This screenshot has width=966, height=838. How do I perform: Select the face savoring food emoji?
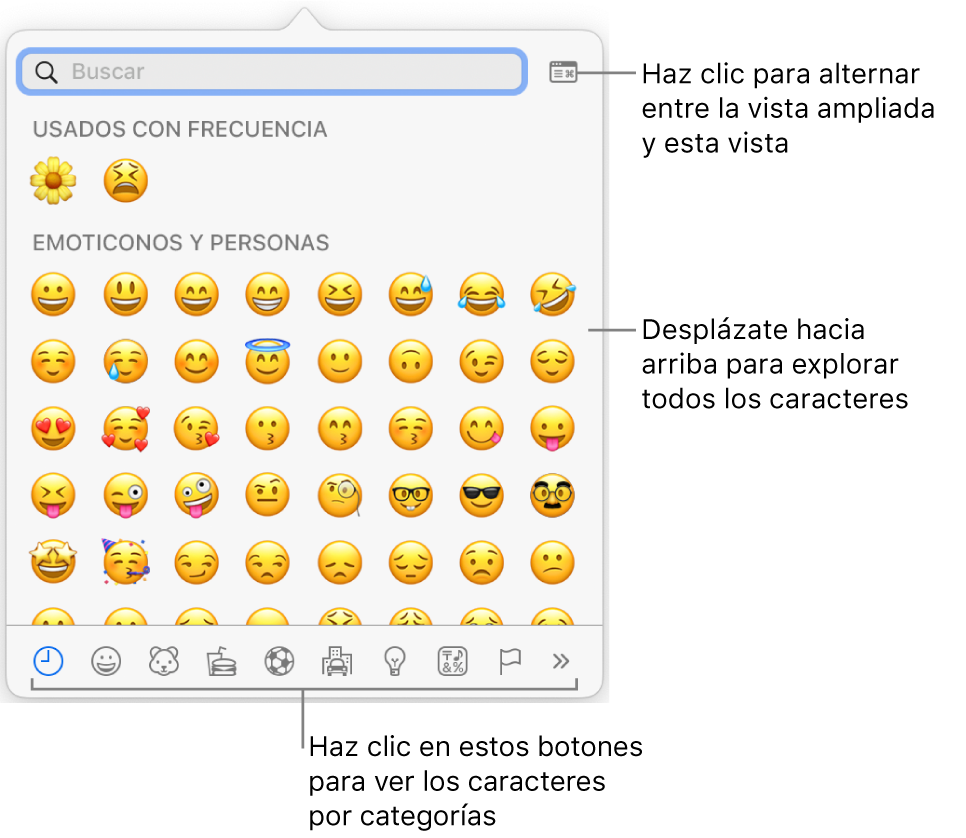(482, 428)
